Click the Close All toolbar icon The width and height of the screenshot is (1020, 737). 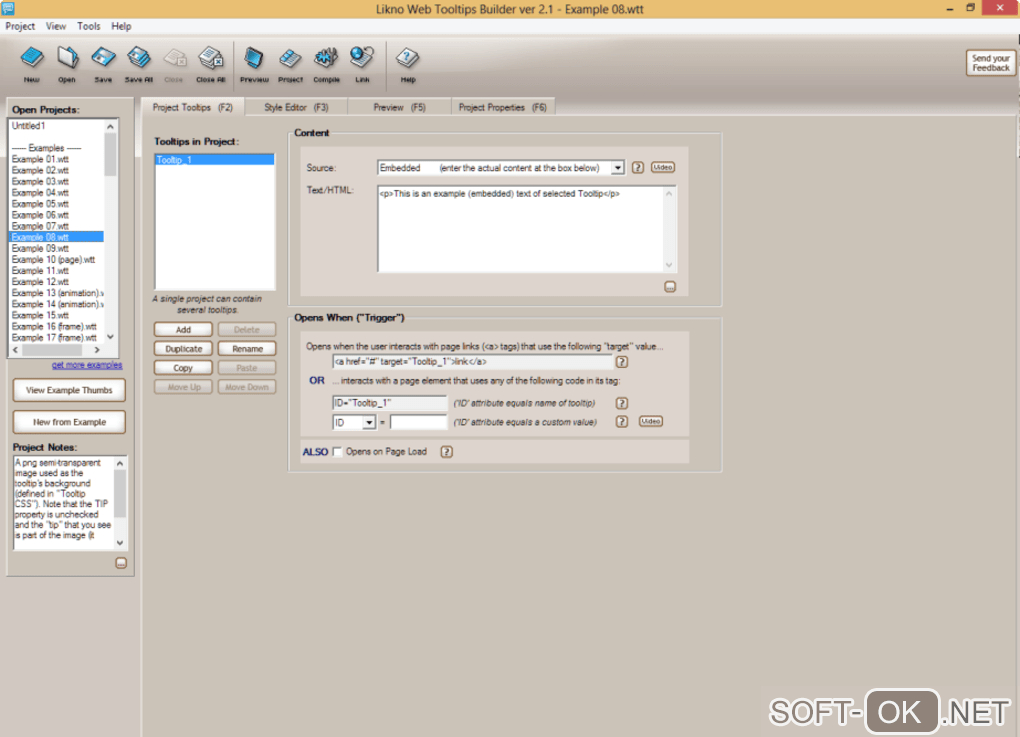(211, 64)
